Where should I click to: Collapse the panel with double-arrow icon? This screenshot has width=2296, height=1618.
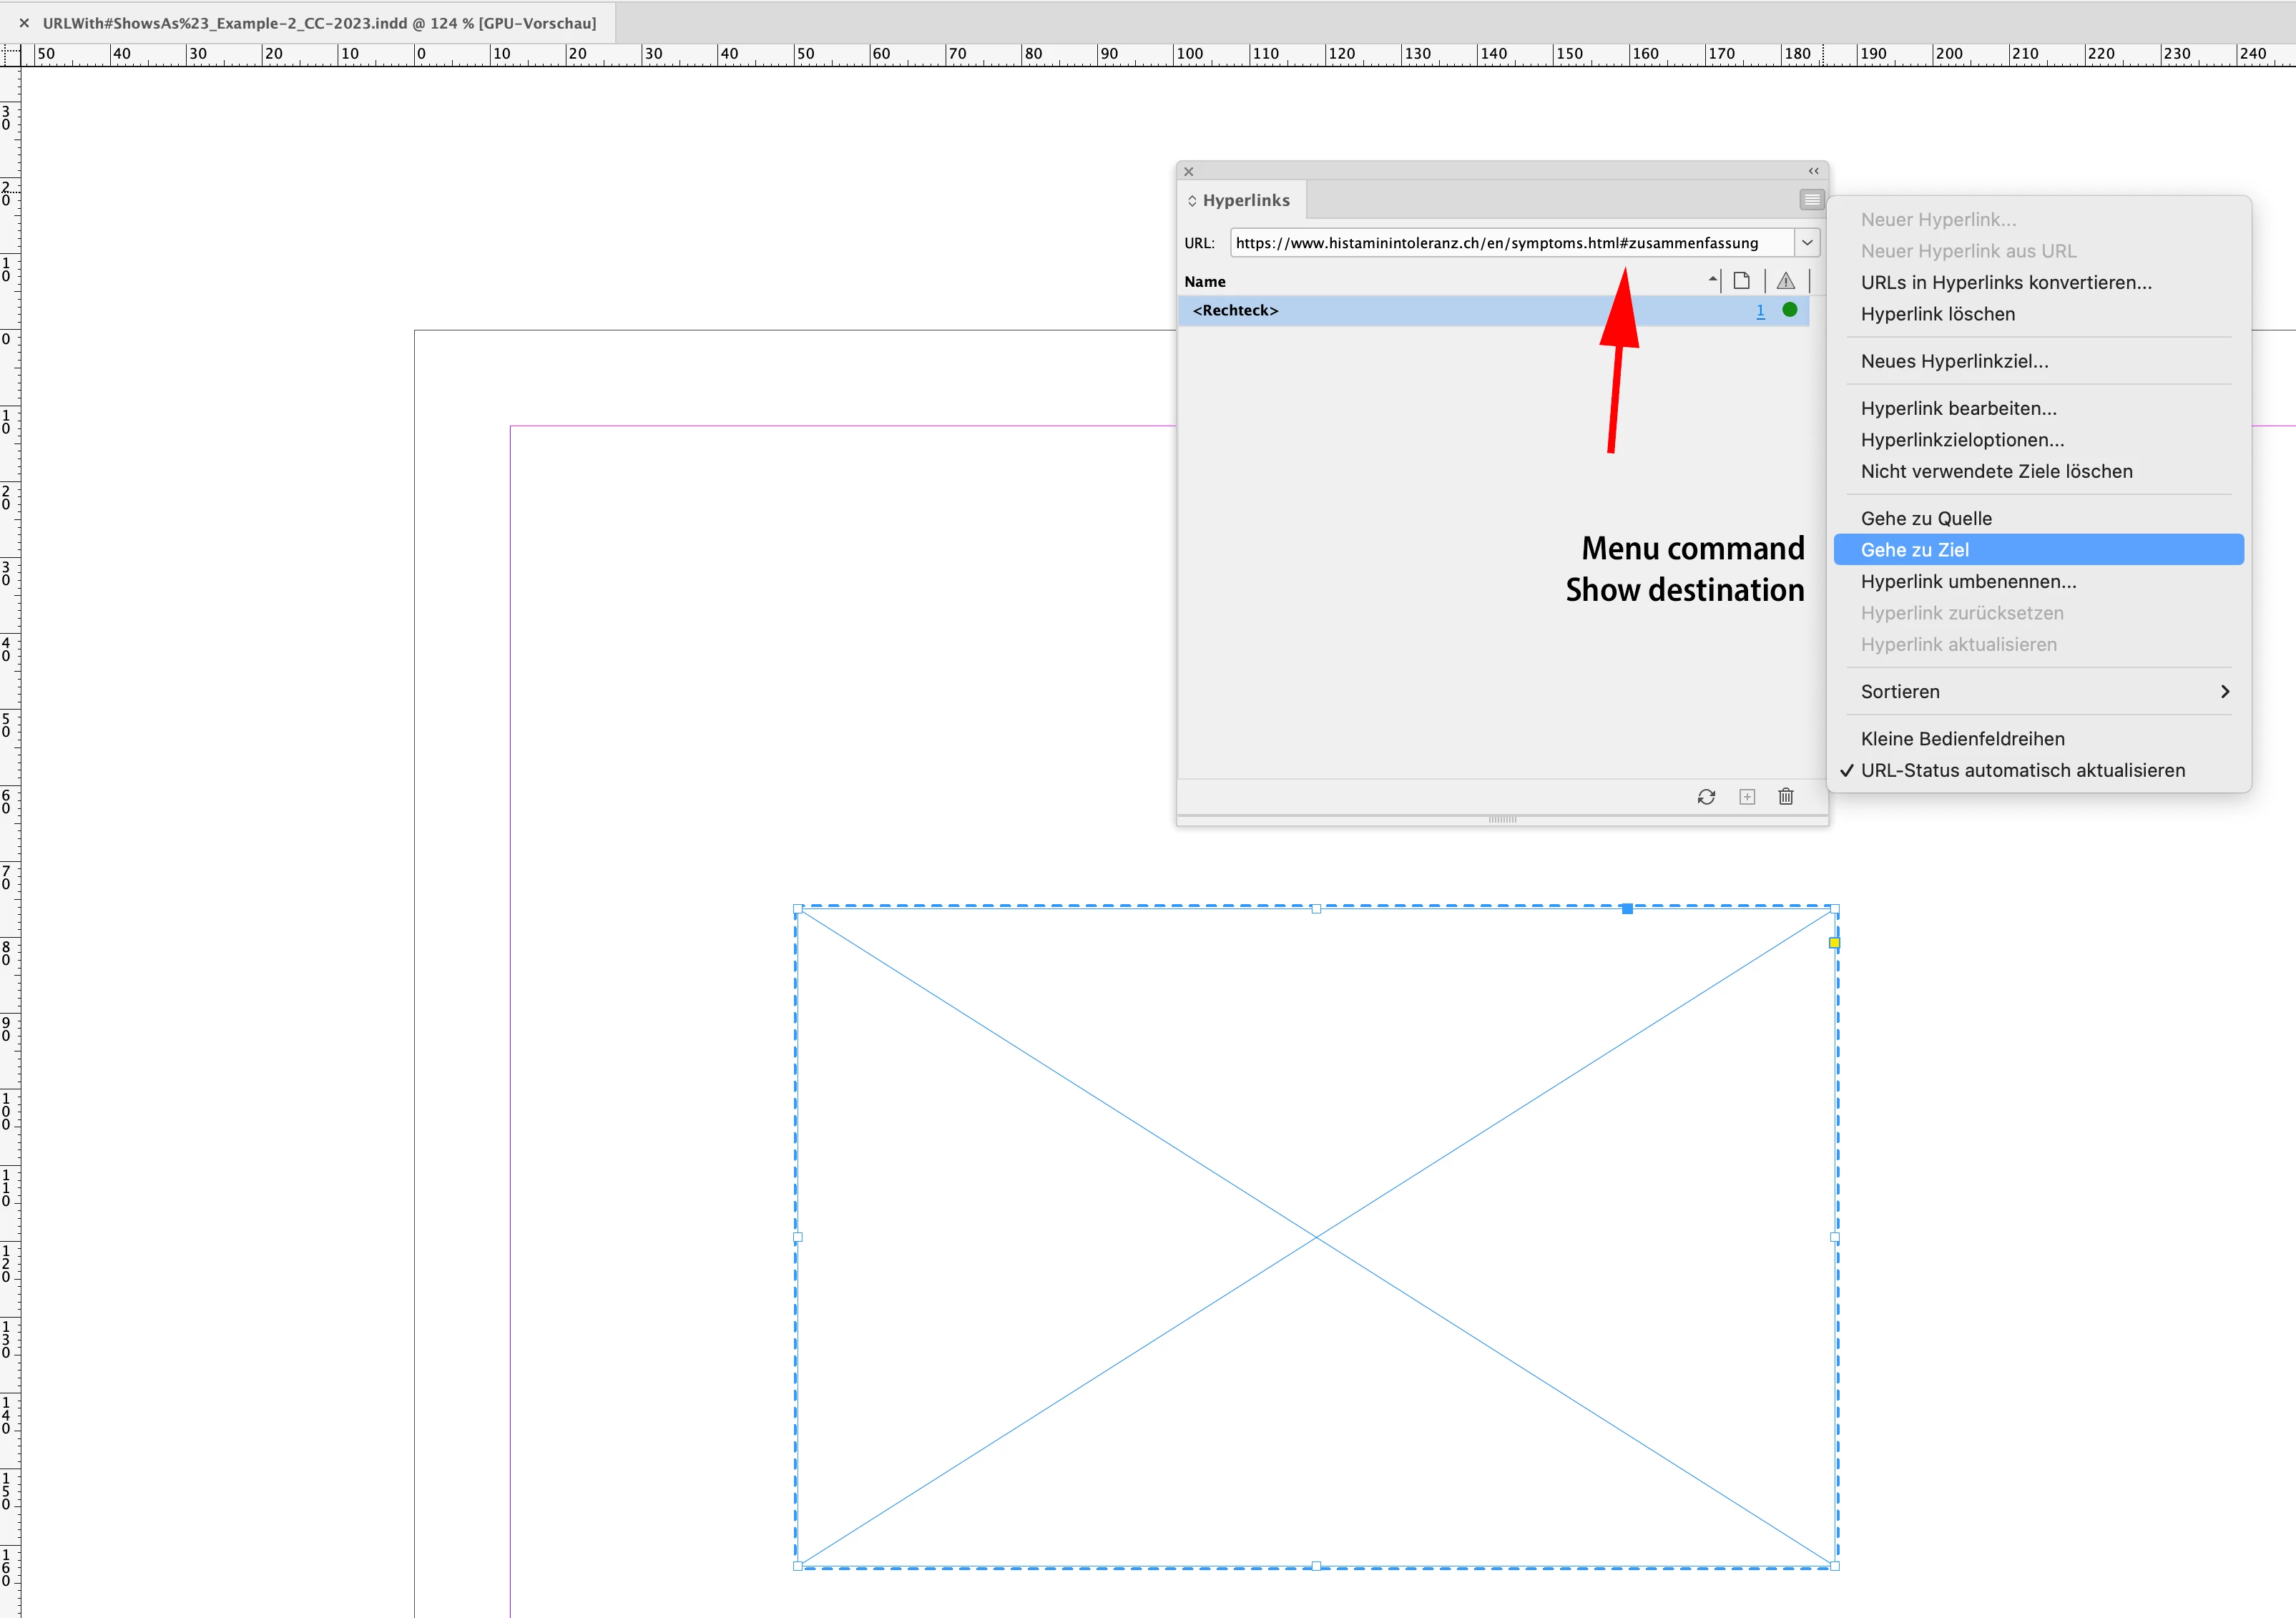click(1813, 171)
